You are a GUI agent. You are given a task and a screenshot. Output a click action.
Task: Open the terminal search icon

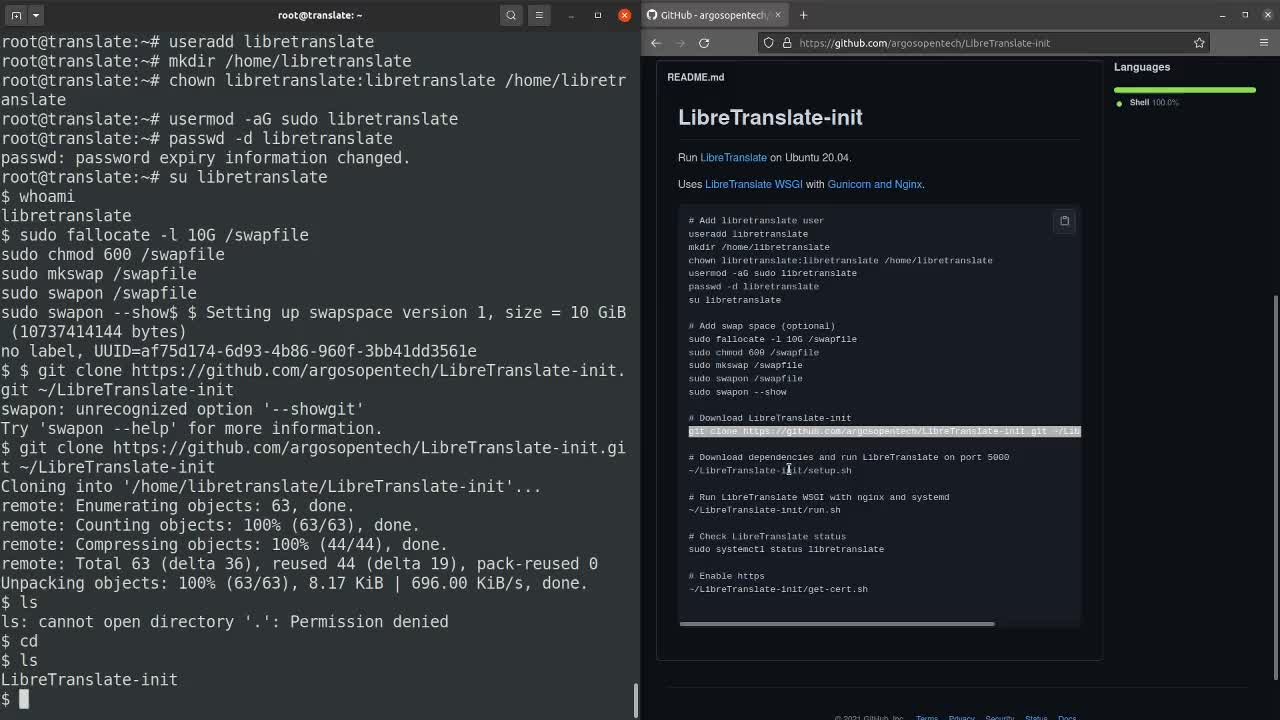pyautogui.click(x=511, y=15)
